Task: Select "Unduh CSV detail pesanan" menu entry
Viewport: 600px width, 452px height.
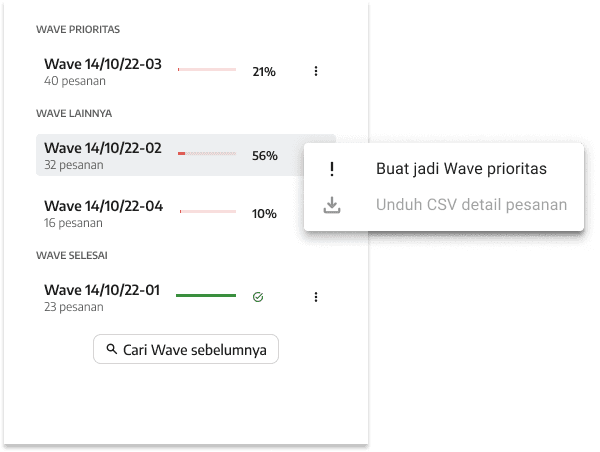Action: coord(472,205)
